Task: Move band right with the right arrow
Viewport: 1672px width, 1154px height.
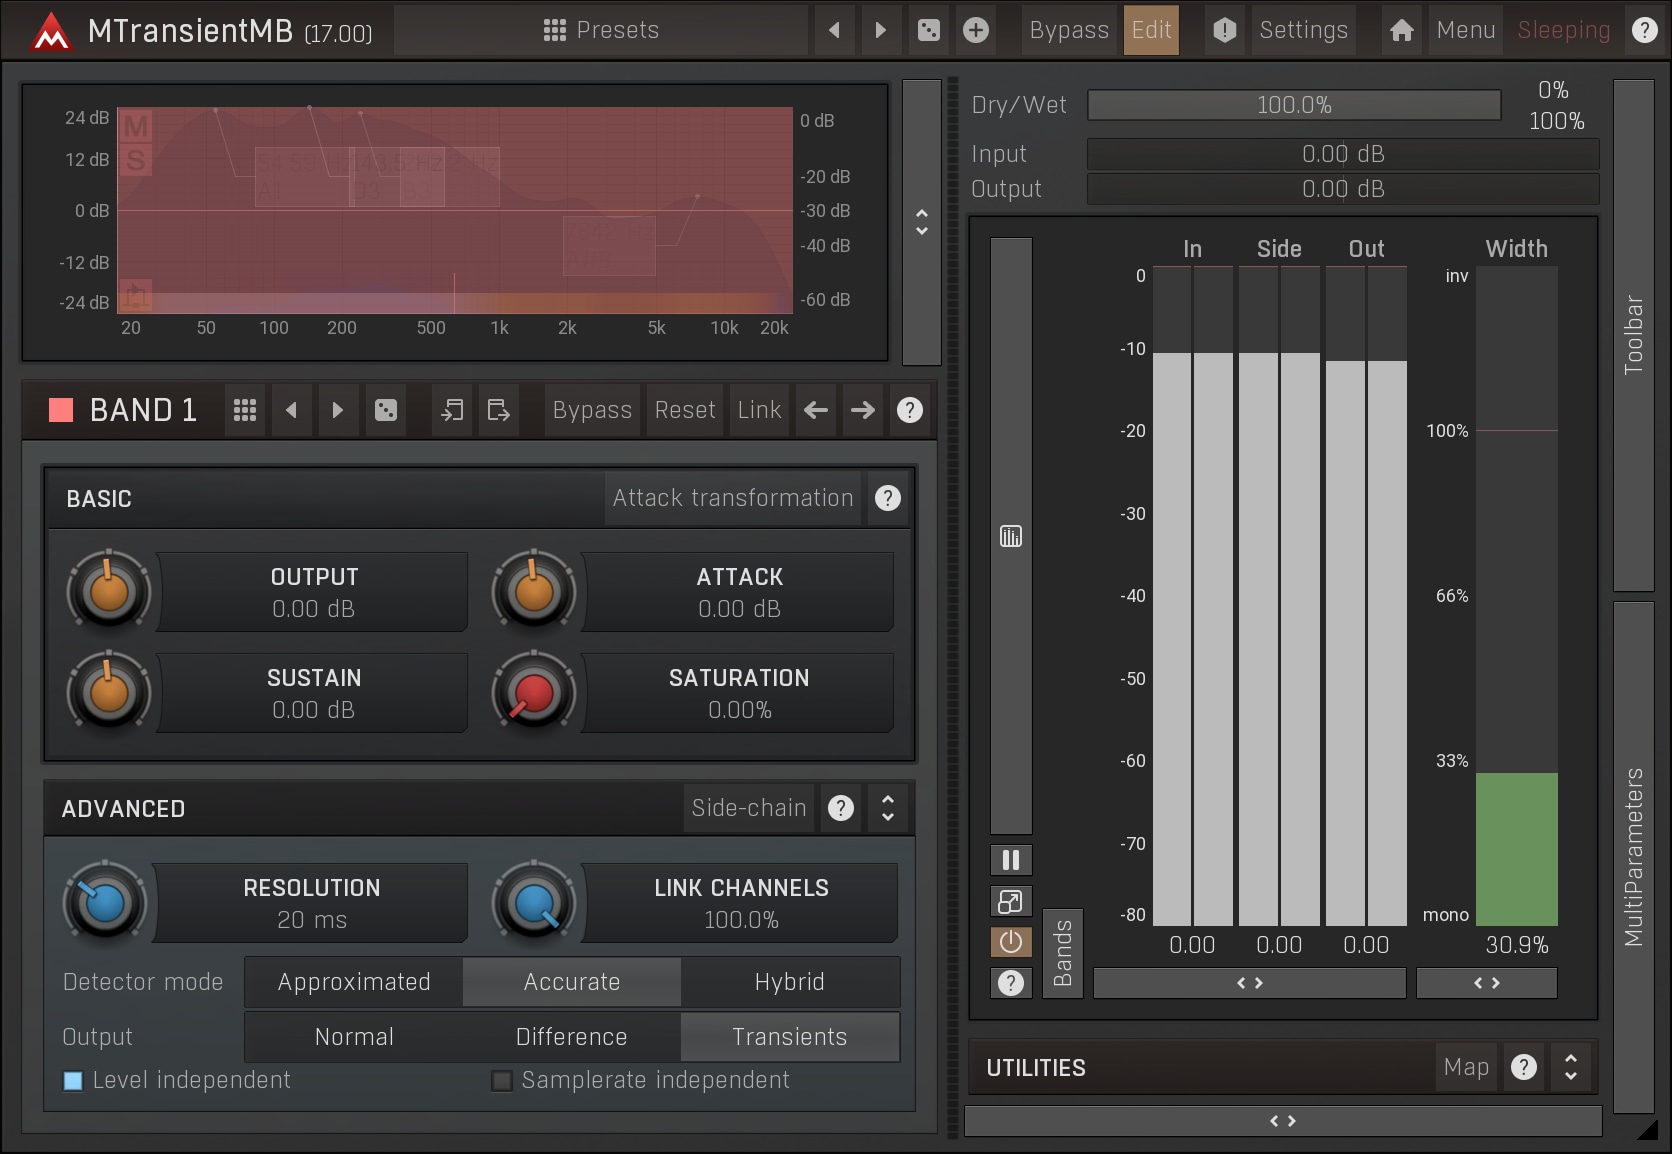Action: [x=862, y=410]
